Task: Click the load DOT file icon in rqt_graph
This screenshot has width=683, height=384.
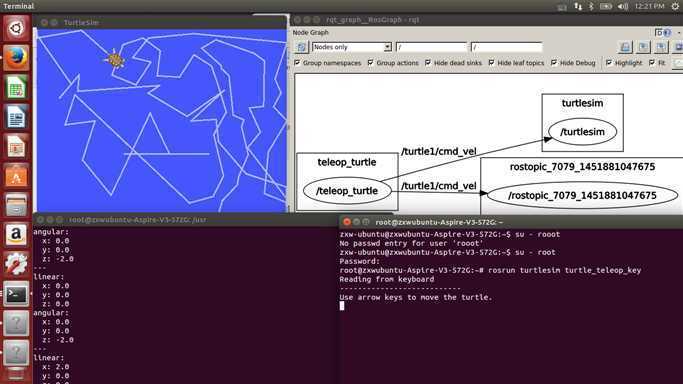Action: [626, 47]
